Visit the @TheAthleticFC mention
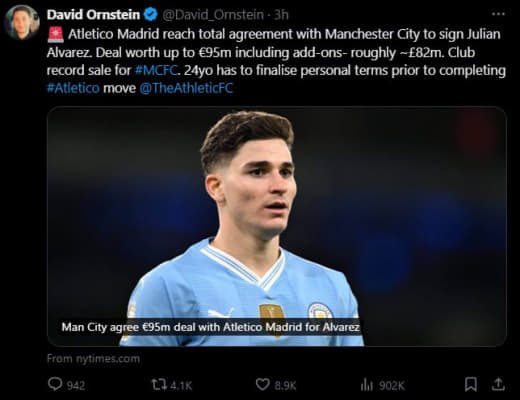This screenshot has height=400, width=520. coord(186,88)
